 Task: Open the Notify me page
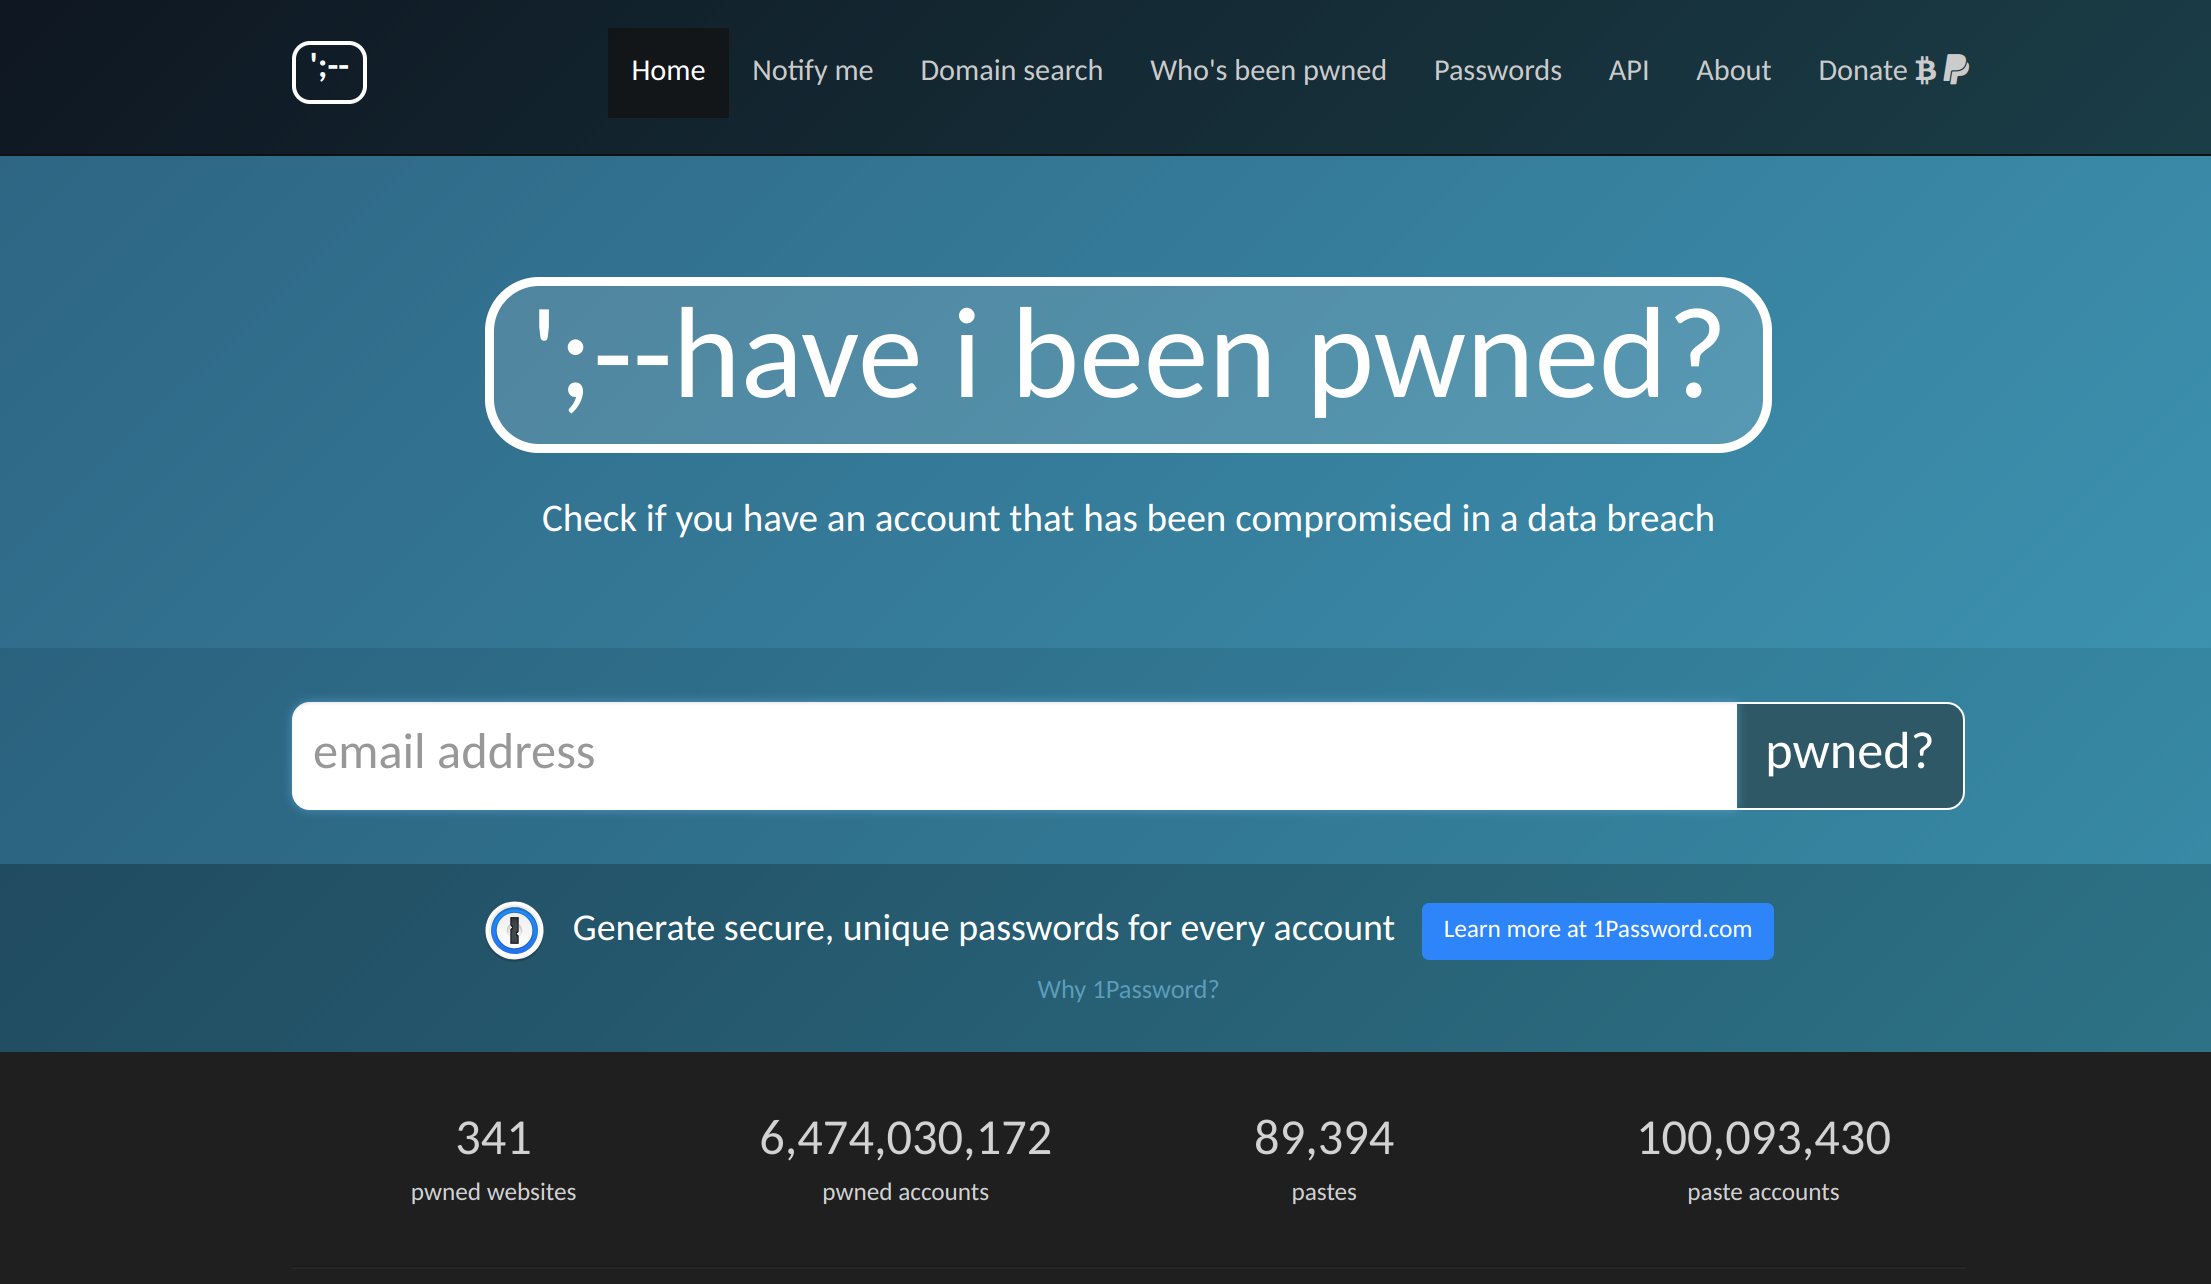[x=812, y=71]
